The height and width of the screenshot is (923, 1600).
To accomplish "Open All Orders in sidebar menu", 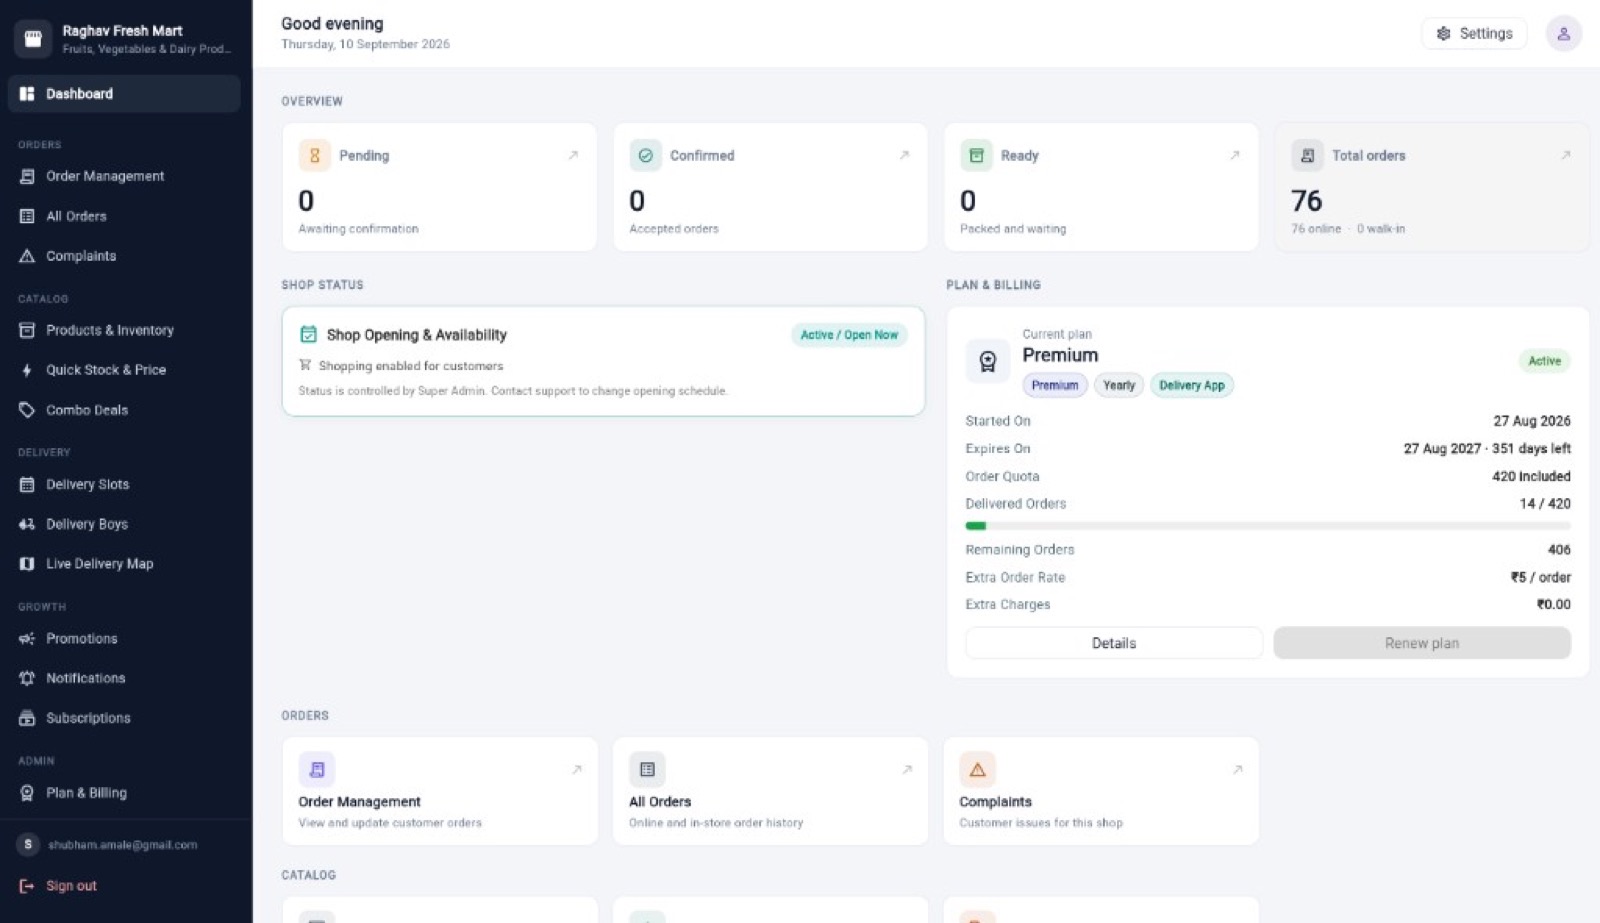I will point(124,216).
